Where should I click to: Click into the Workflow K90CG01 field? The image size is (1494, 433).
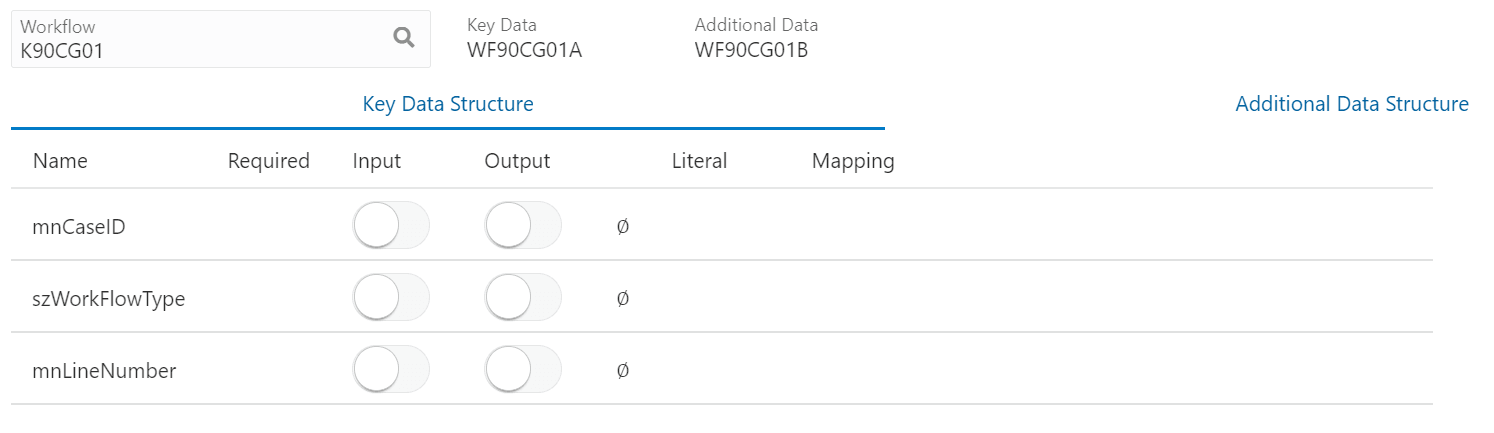(x=200, y=50)
